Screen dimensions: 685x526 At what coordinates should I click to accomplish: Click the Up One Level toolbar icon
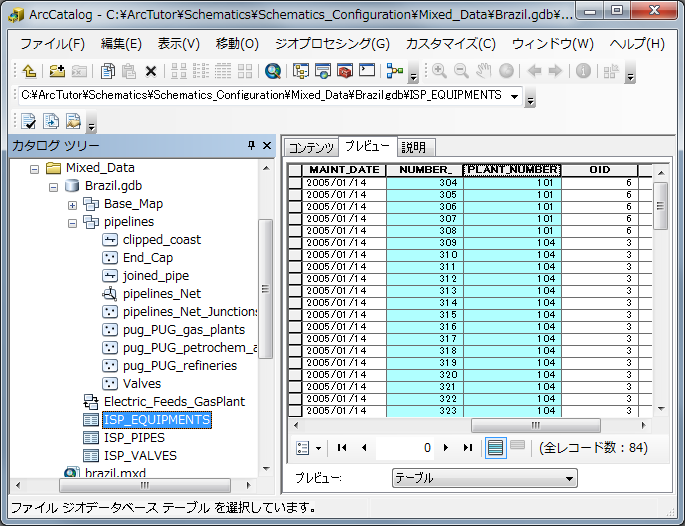[29, 71]
